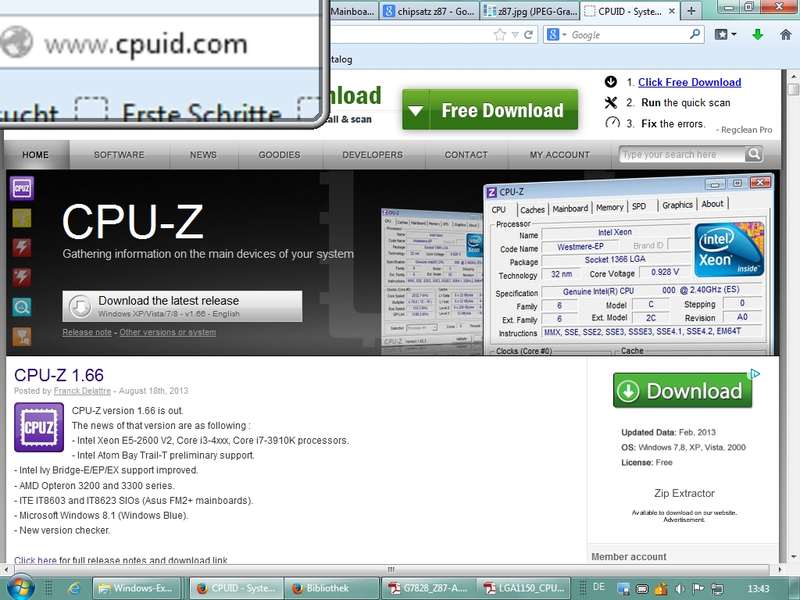
Task: Launch Internet Explorer from taskbar
Action: tap(74, 588)
